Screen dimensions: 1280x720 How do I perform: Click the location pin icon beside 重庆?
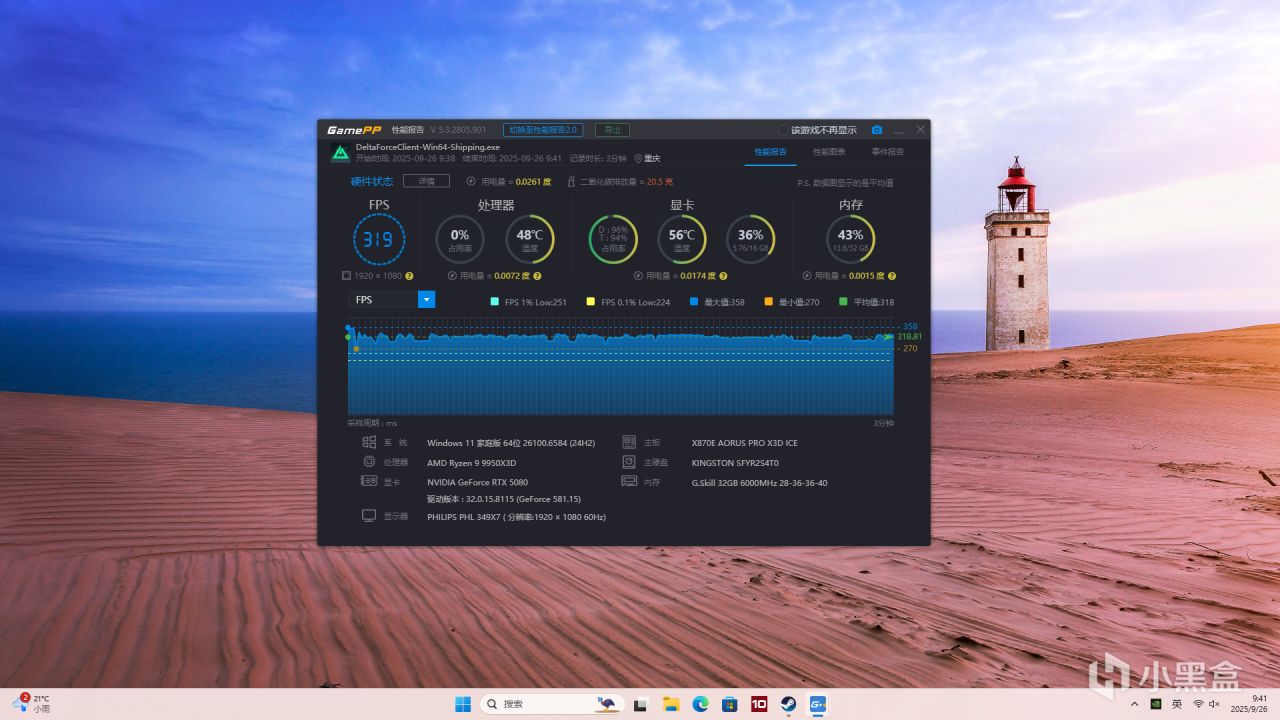tap(638, 158)
